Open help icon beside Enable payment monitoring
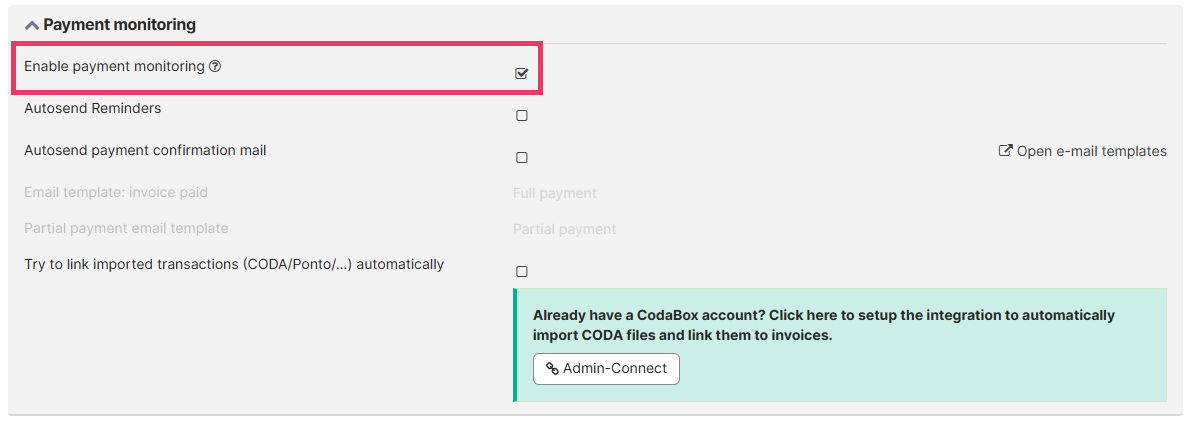 click(214, 66)
